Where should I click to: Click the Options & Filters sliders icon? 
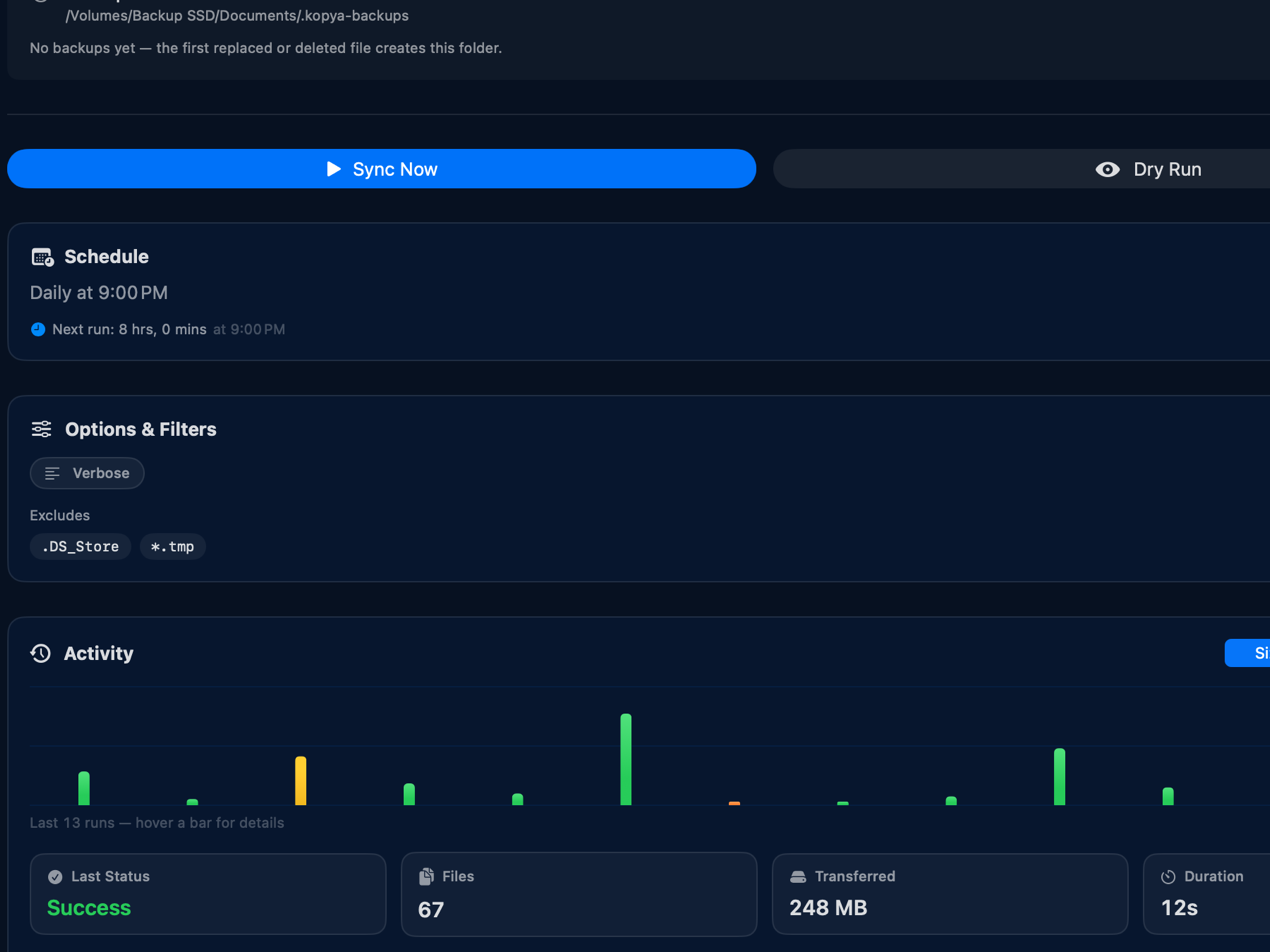tap(41, 429)
